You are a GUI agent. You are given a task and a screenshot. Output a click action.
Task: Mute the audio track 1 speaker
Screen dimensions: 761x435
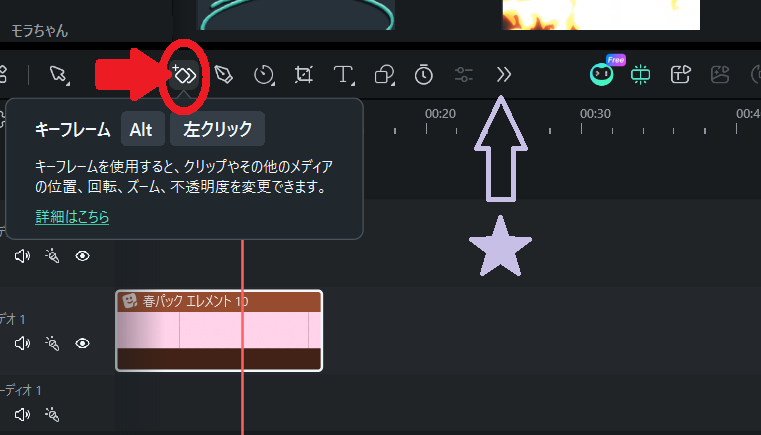click(22, 414)
